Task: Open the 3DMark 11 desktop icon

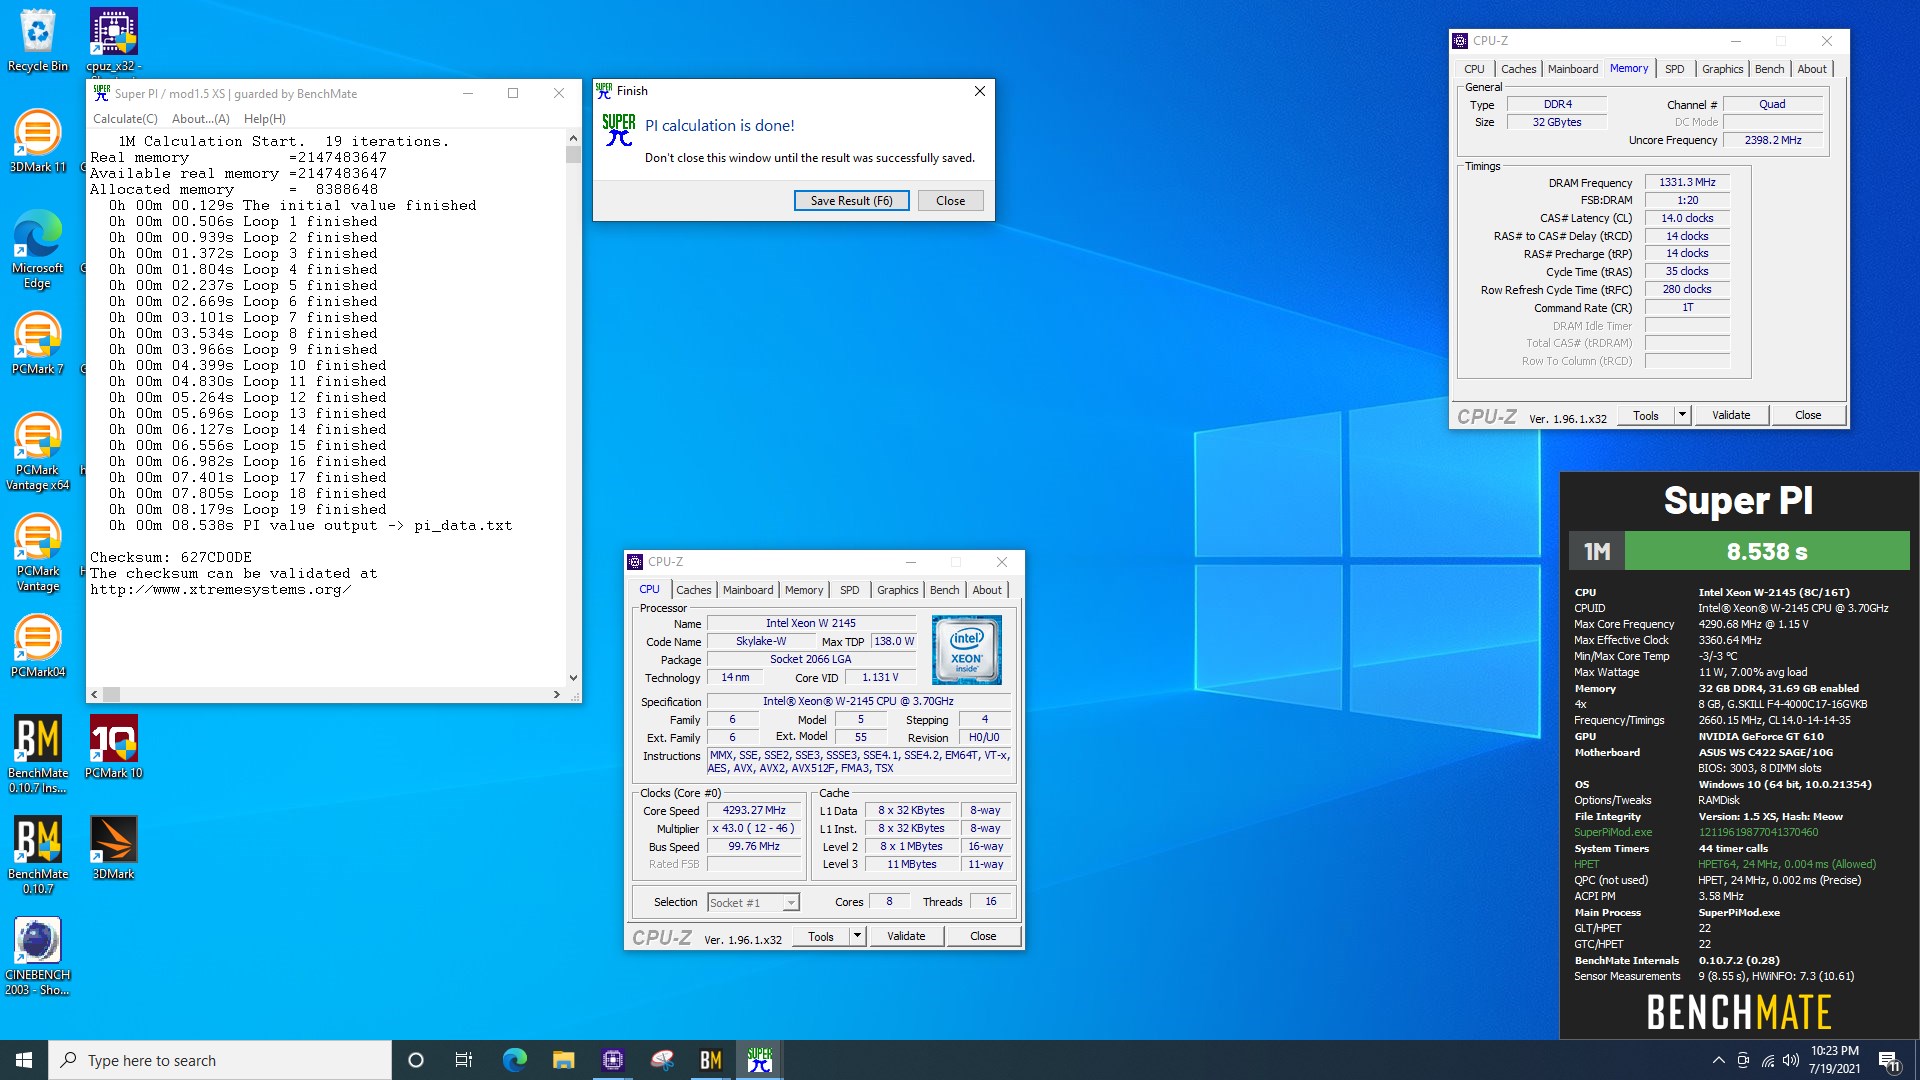Action: coord(38,141)
